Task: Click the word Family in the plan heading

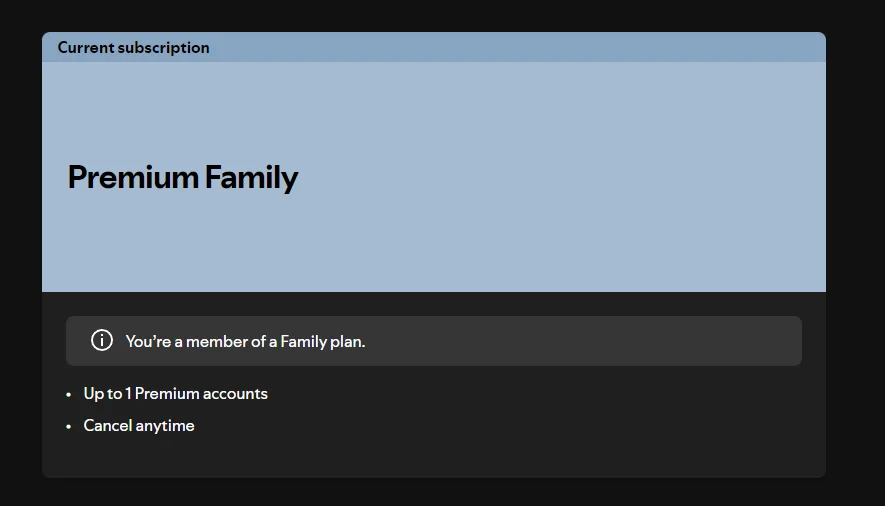Action: [x=251, y=177]
